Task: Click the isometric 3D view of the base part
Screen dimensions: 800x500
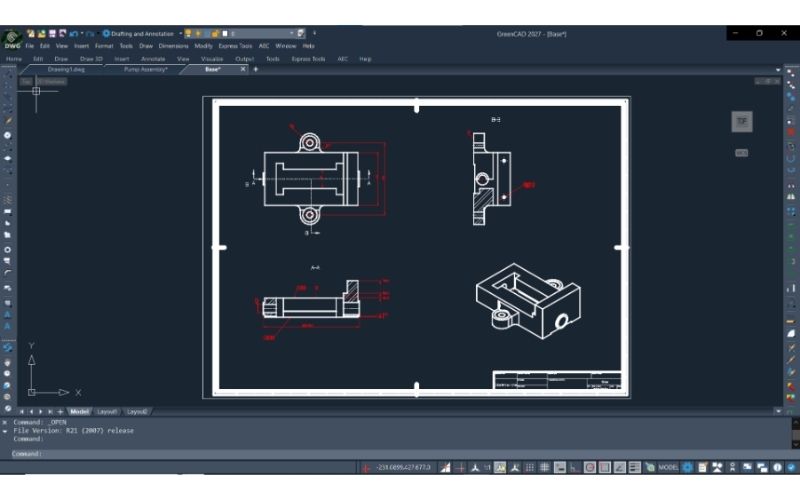Action: 529,301
